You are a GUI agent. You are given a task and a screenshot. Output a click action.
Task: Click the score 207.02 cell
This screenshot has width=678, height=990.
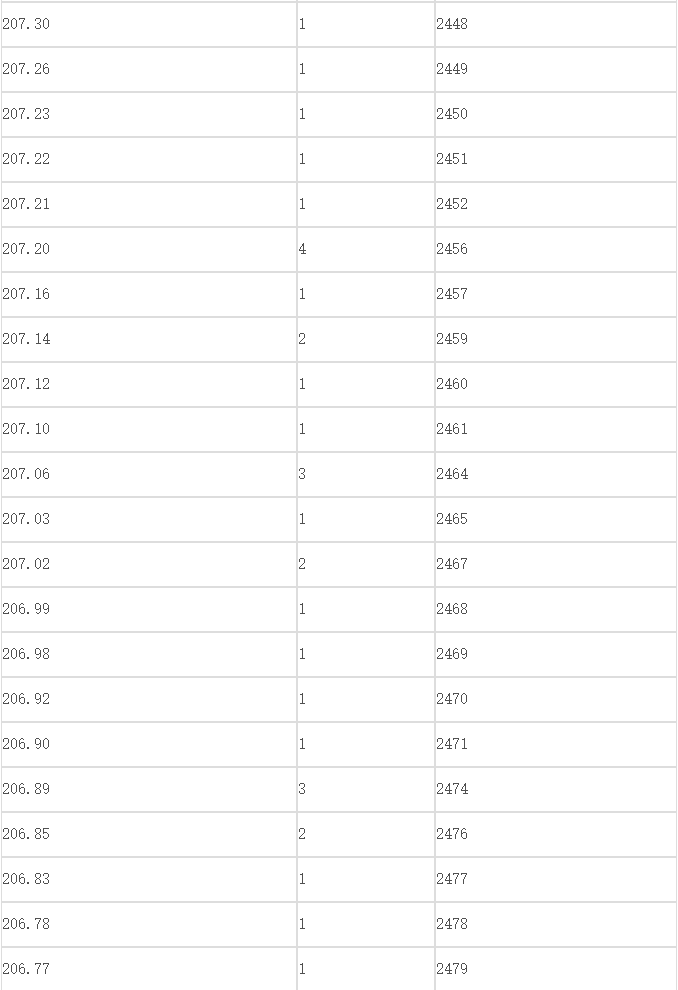(149, 564)
